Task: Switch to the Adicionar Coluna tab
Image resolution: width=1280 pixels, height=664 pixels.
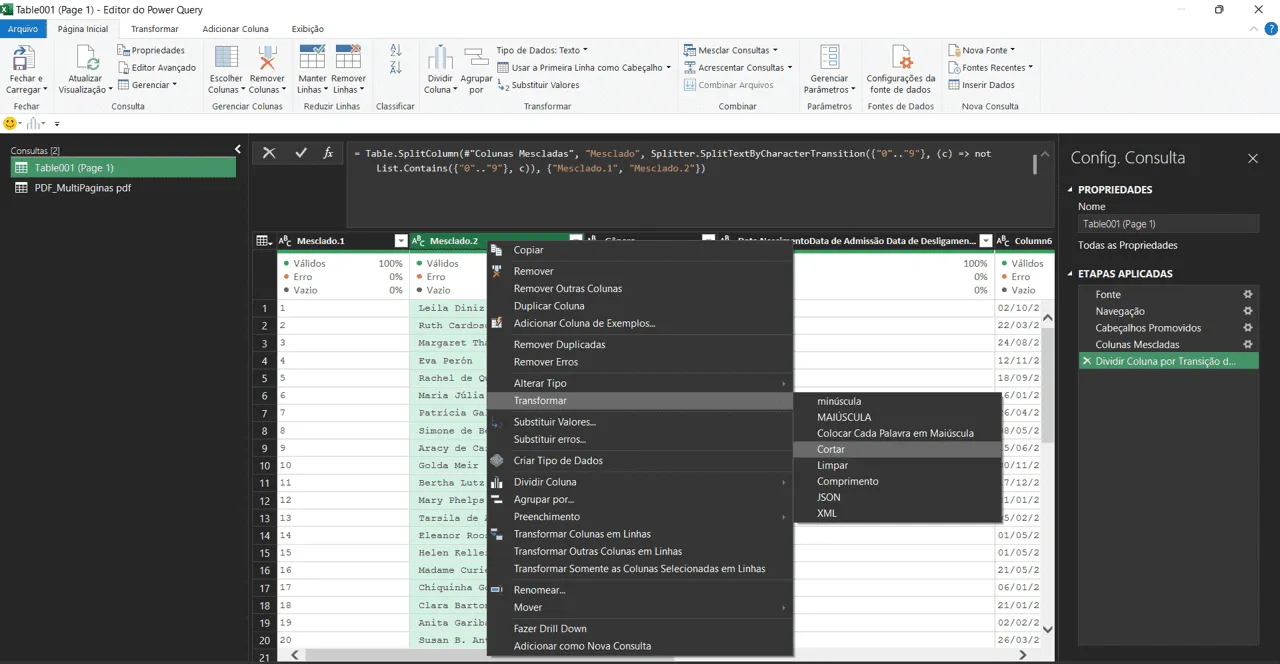Action: pos(235,29)
